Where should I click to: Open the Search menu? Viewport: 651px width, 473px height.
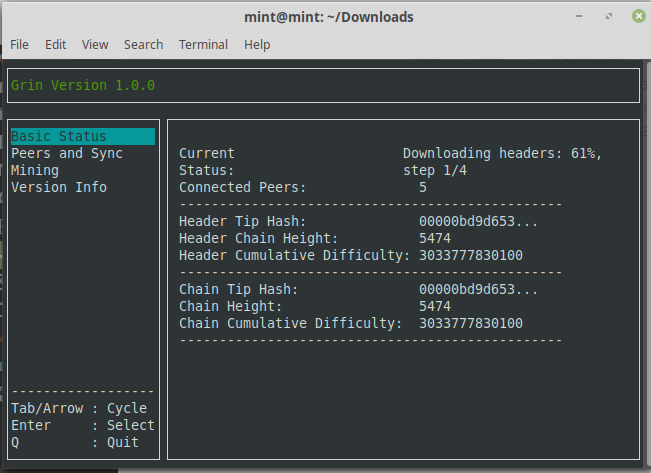pyautogui.click(x=144, y=44)
